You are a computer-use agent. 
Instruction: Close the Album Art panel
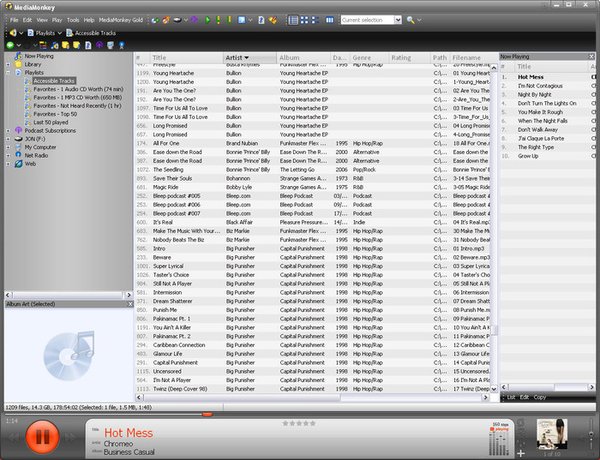(x=130, y=304)
